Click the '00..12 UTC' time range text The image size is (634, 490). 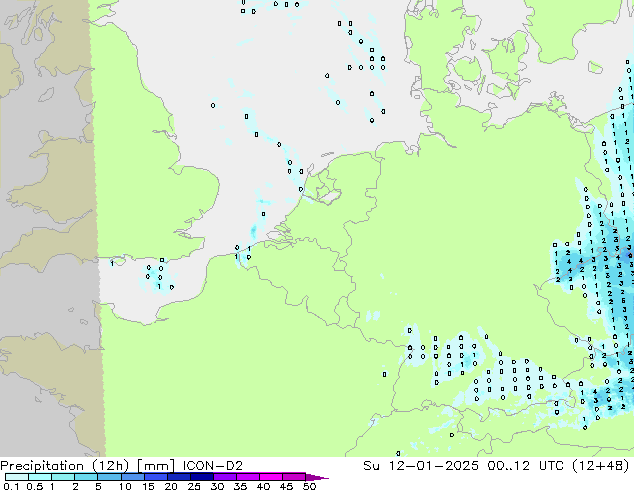pos(525,466)
